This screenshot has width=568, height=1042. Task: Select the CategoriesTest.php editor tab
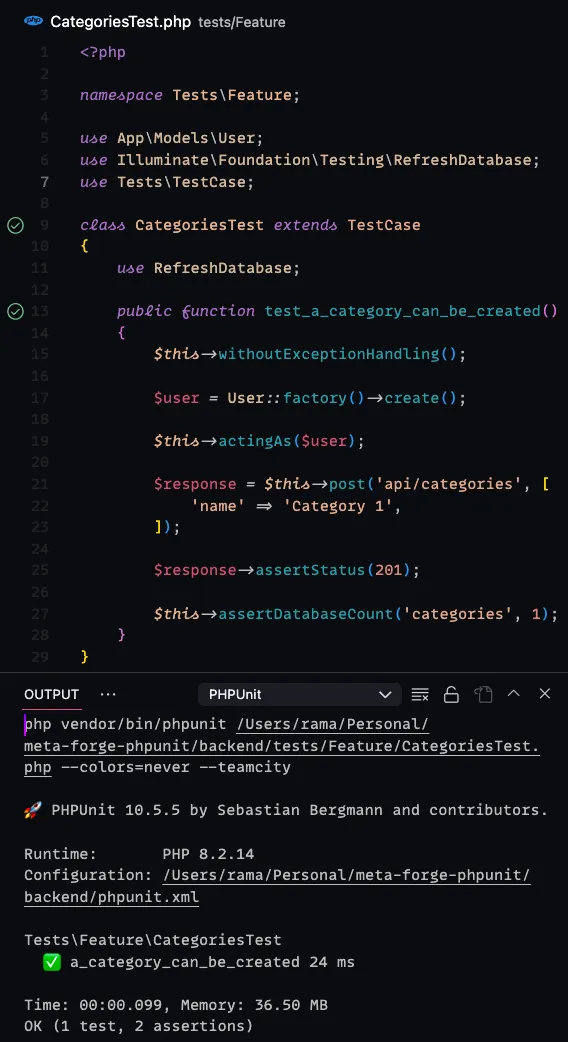coord(120,22)
